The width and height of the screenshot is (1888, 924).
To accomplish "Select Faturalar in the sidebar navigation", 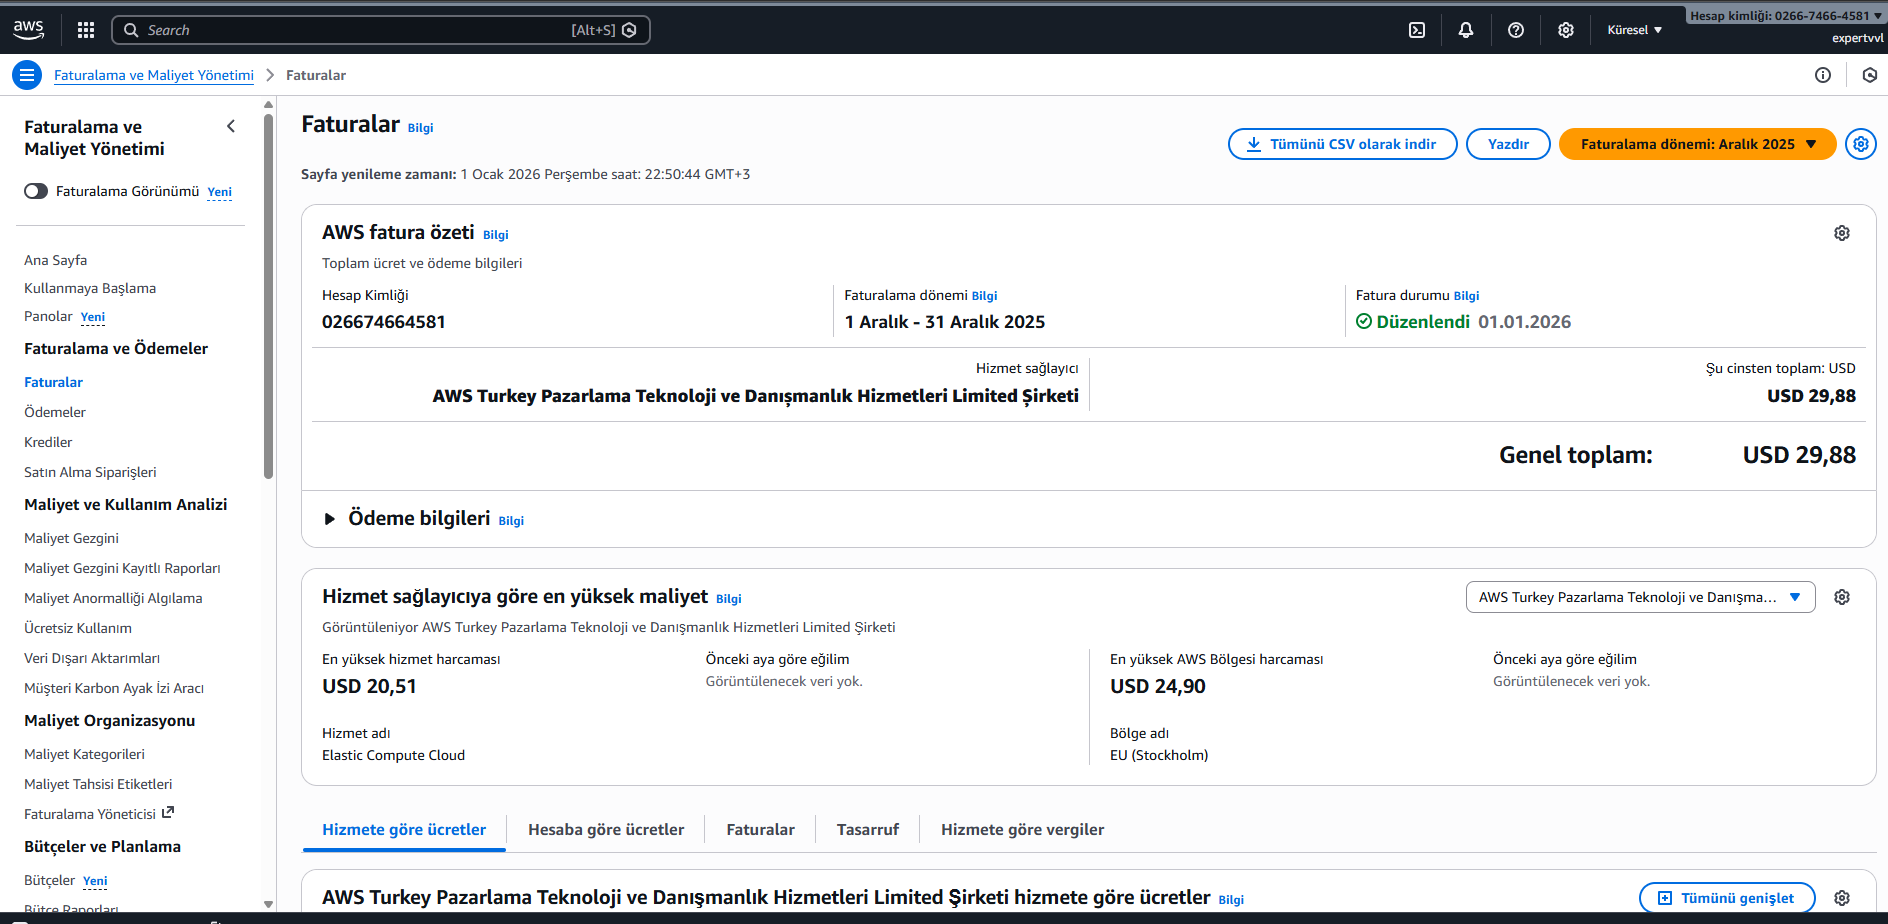I will tap(54, 382).
